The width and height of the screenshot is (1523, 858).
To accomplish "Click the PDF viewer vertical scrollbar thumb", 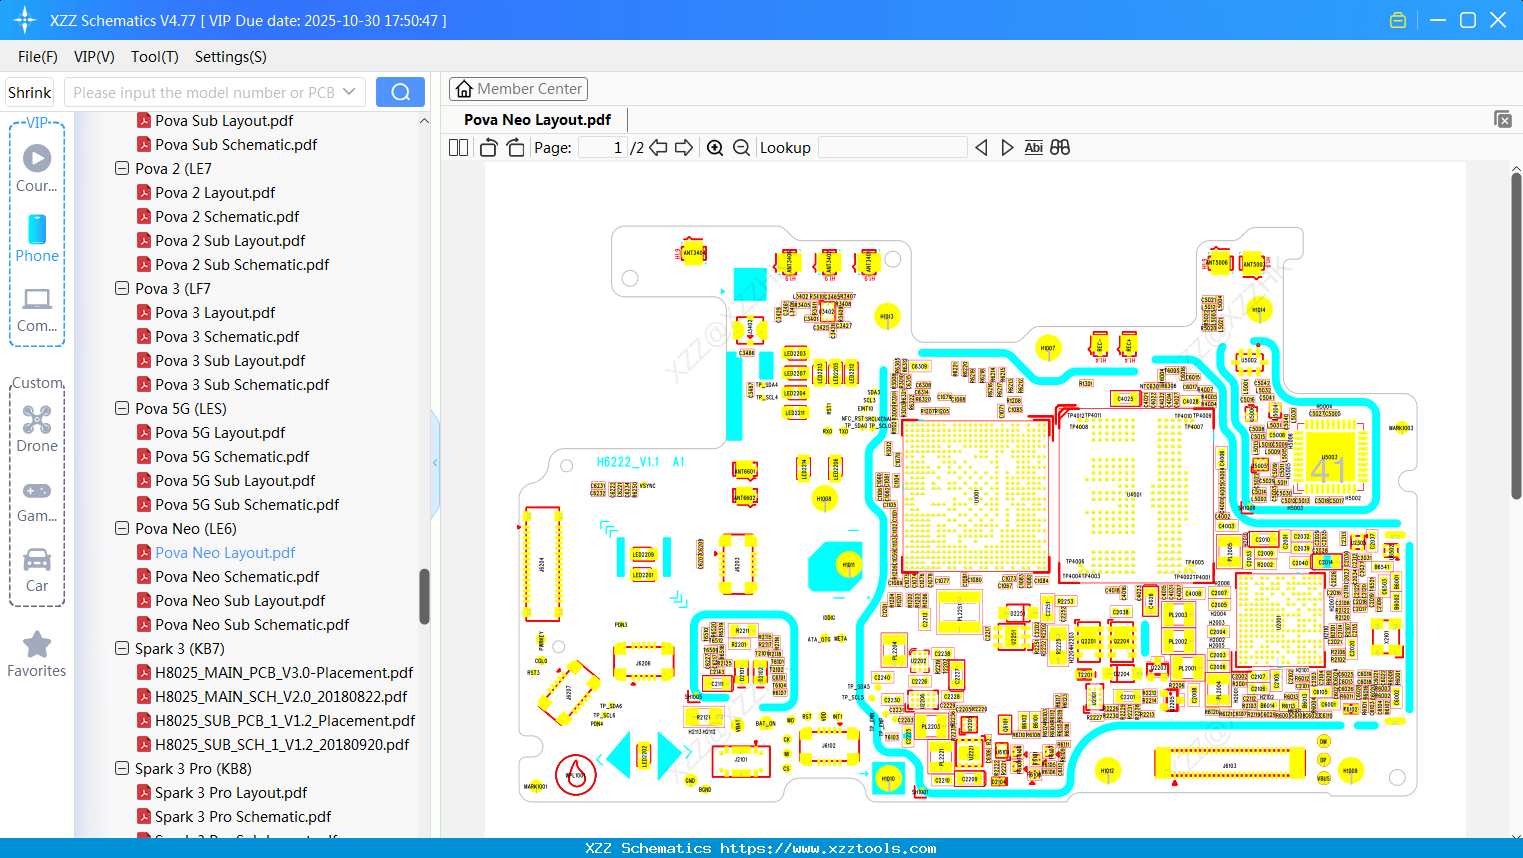I will pyautogui.click(x=1516, y=335).
